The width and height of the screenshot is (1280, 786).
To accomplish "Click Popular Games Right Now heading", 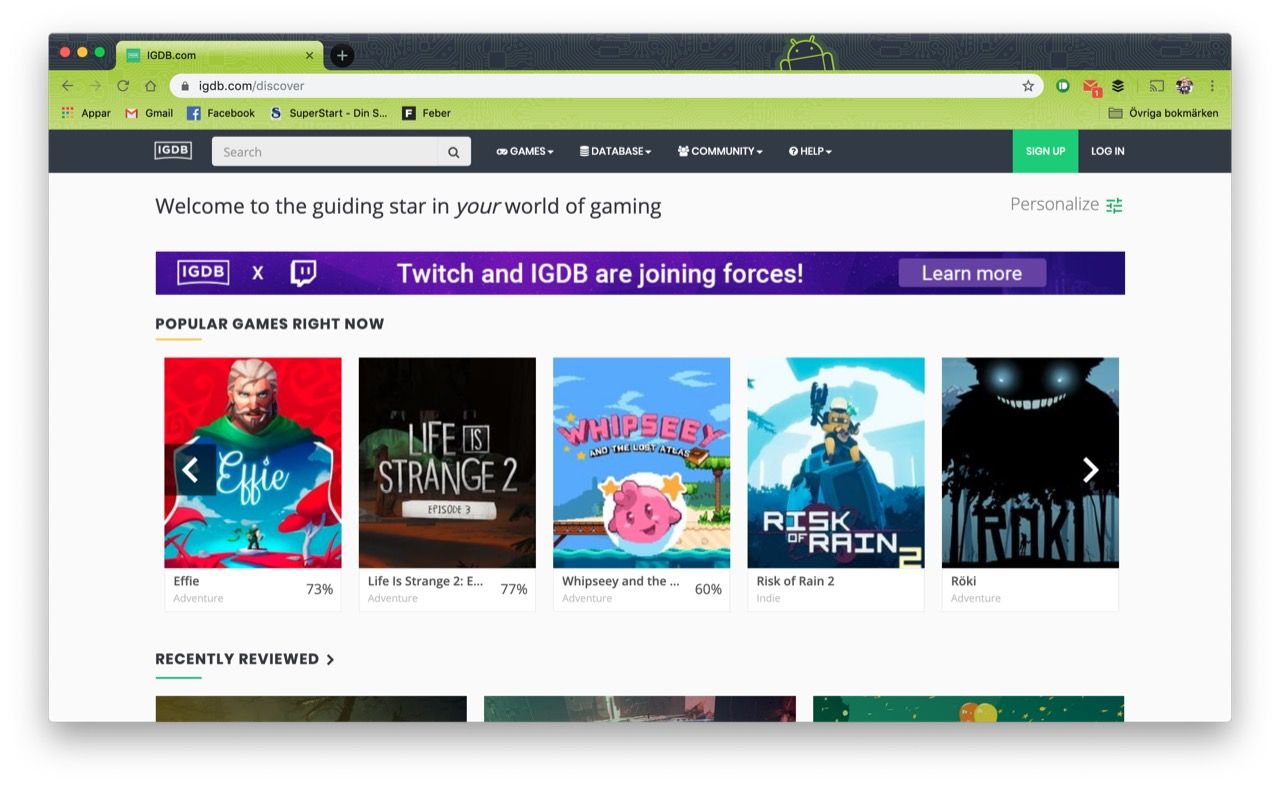I will coord(270,324).
